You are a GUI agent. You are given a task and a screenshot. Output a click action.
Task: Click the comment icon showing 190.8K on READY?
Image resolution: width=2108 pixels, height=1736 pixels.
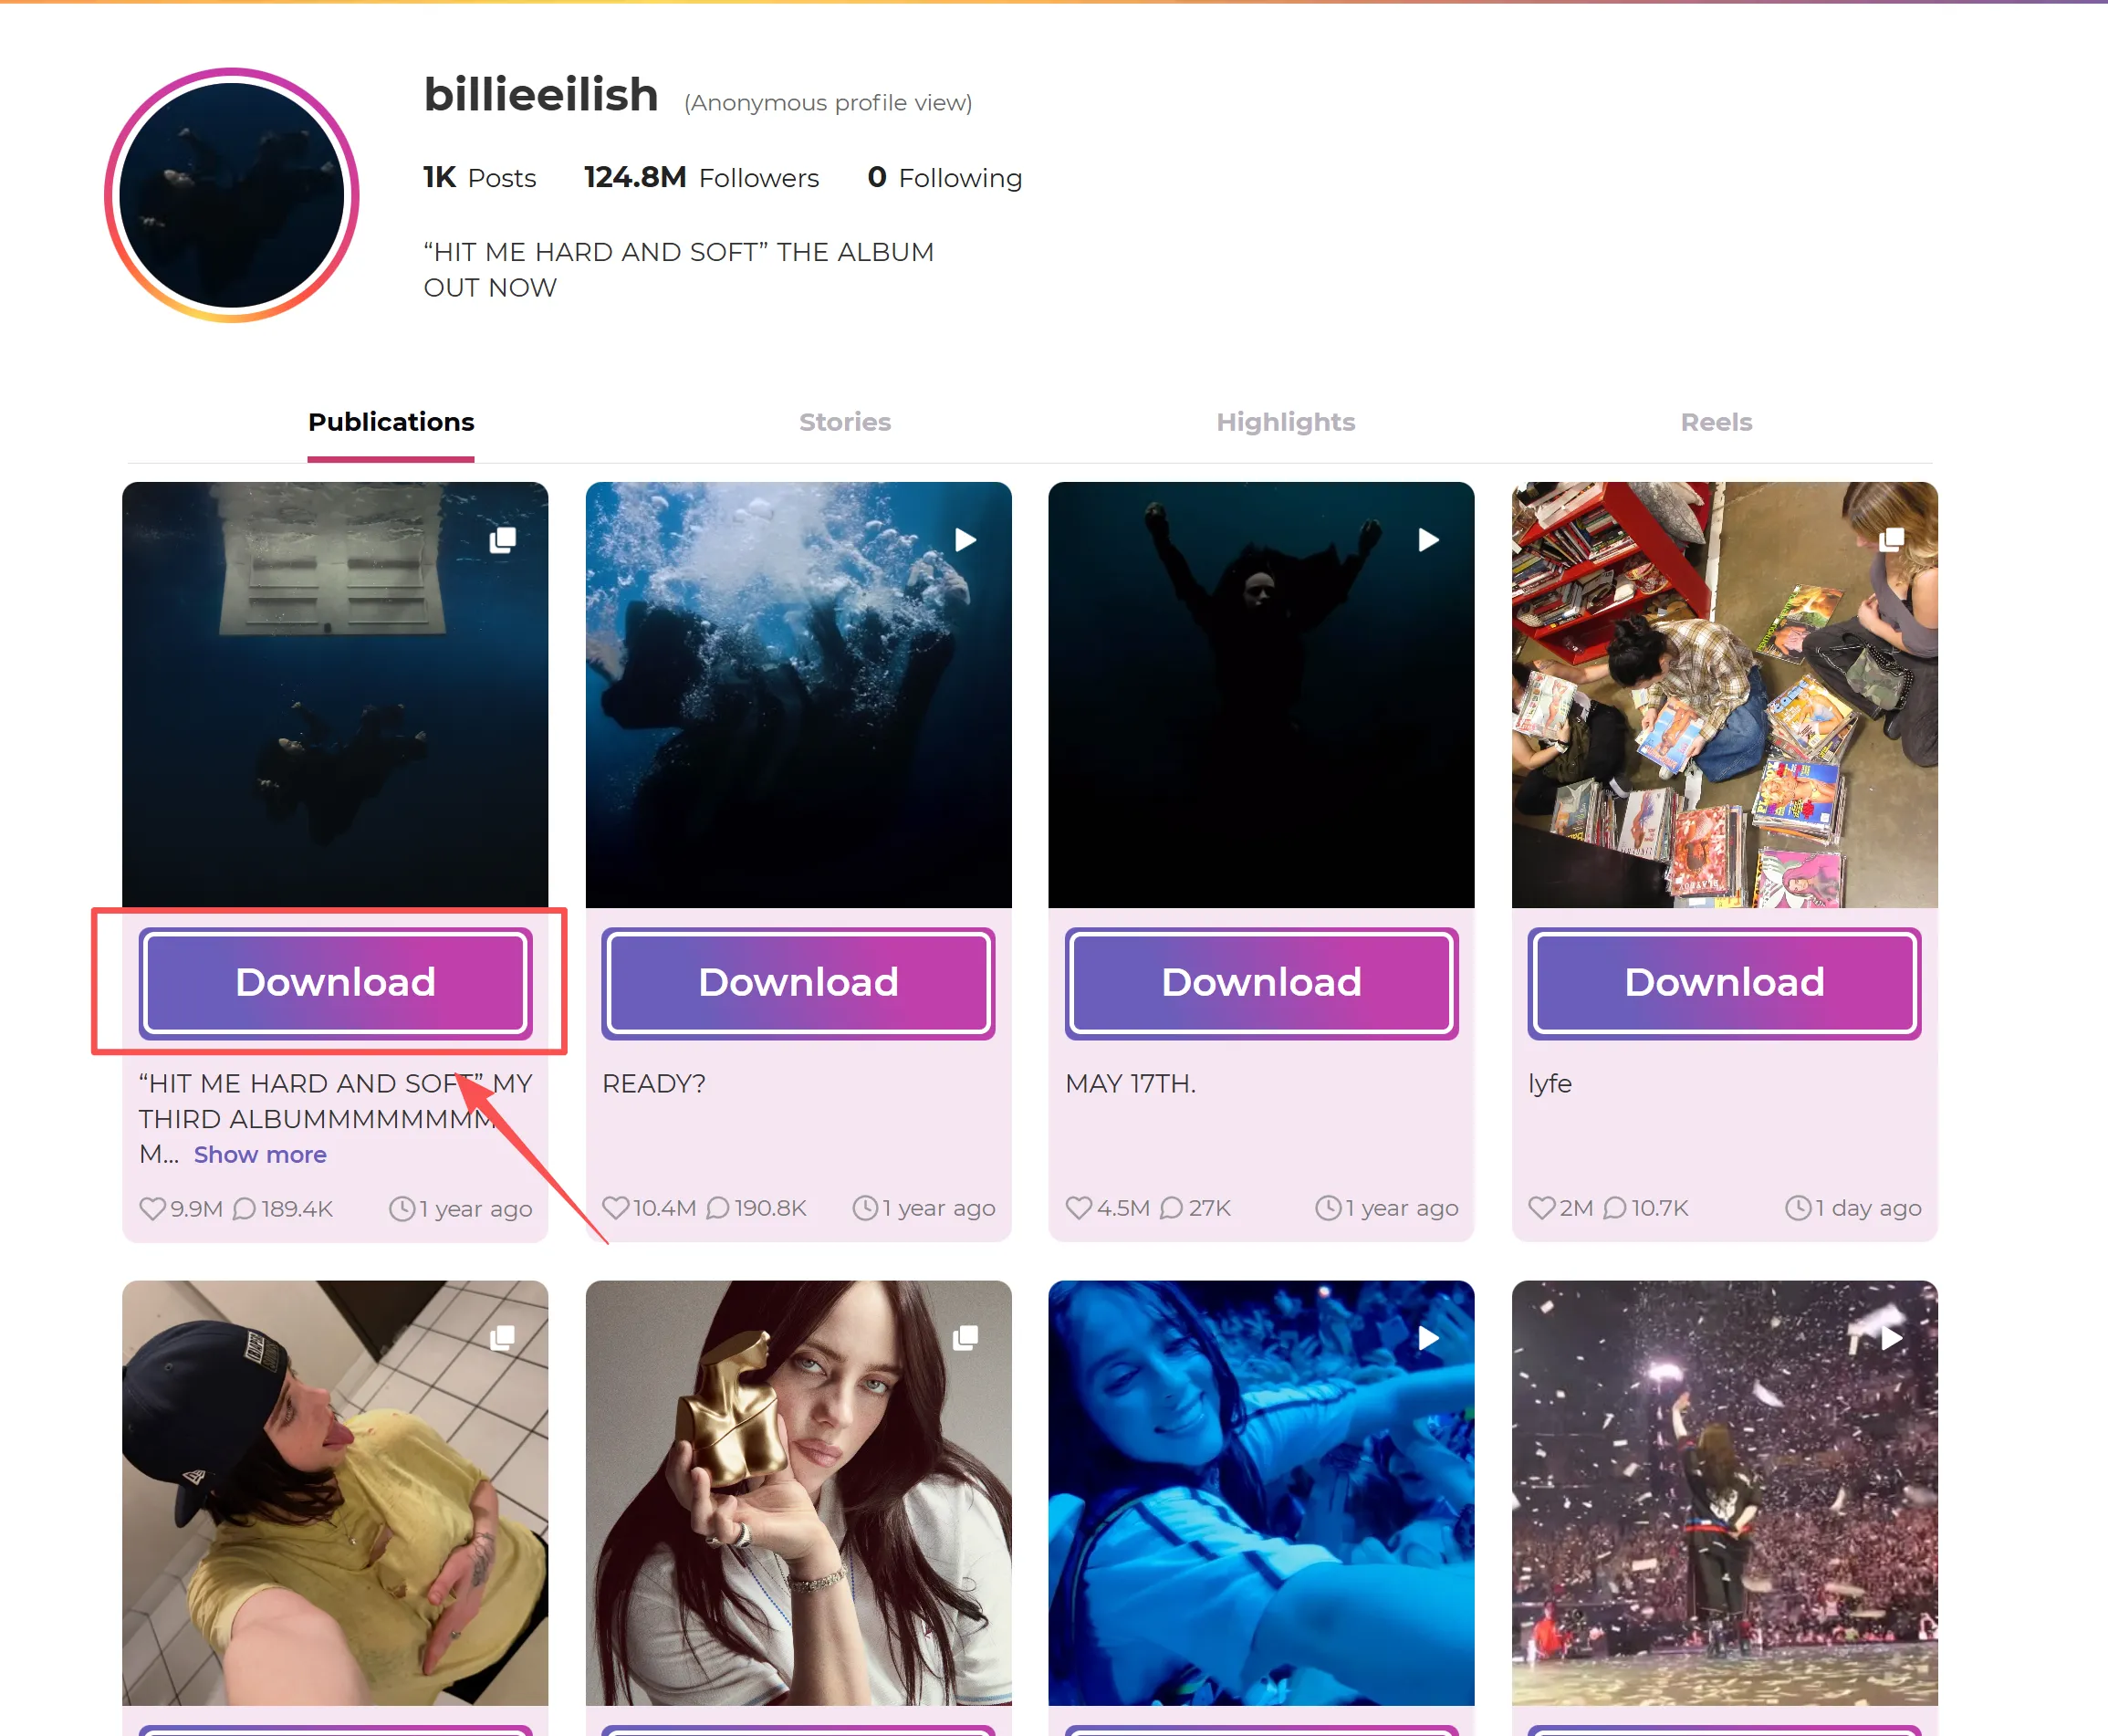pyautogui.click(x=717, y=1208)
